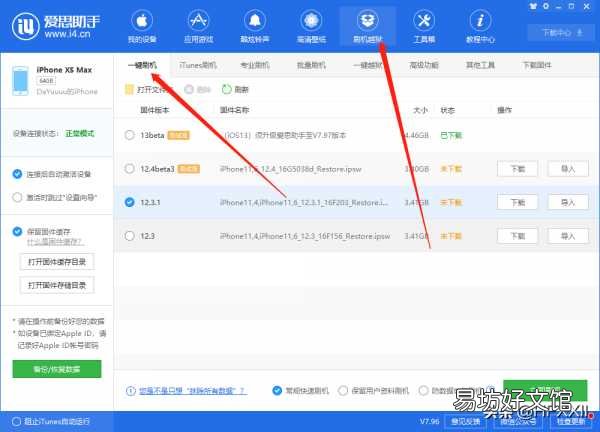Click the 正常模式 connection status text

[80, 133]
